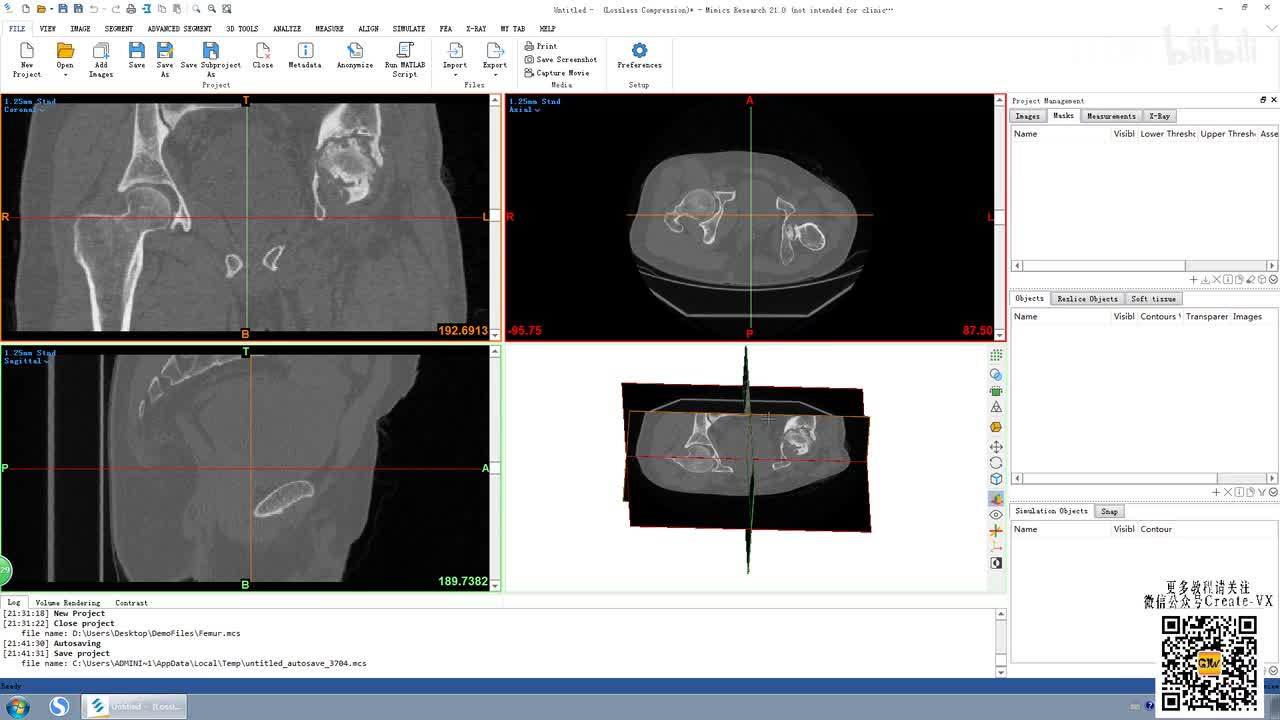
Task: Click the Anonymize icon
Action: (355, 51)
